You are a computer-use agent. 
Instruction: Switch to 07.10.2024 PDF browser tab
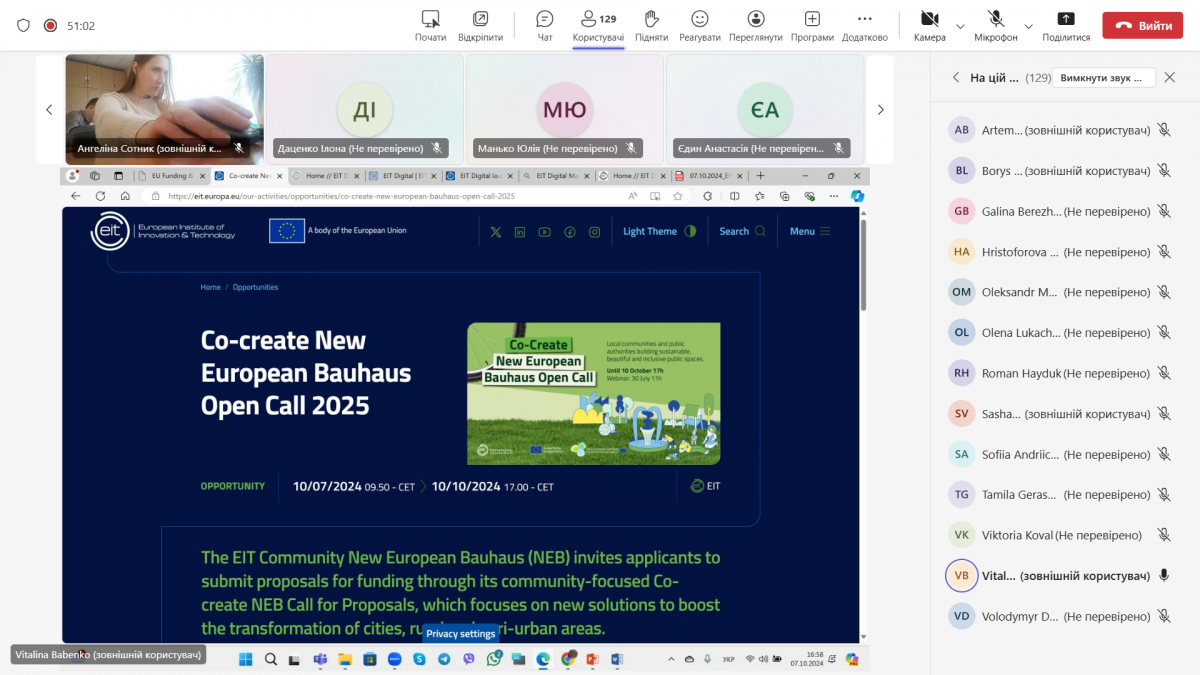tap(708, 176)
